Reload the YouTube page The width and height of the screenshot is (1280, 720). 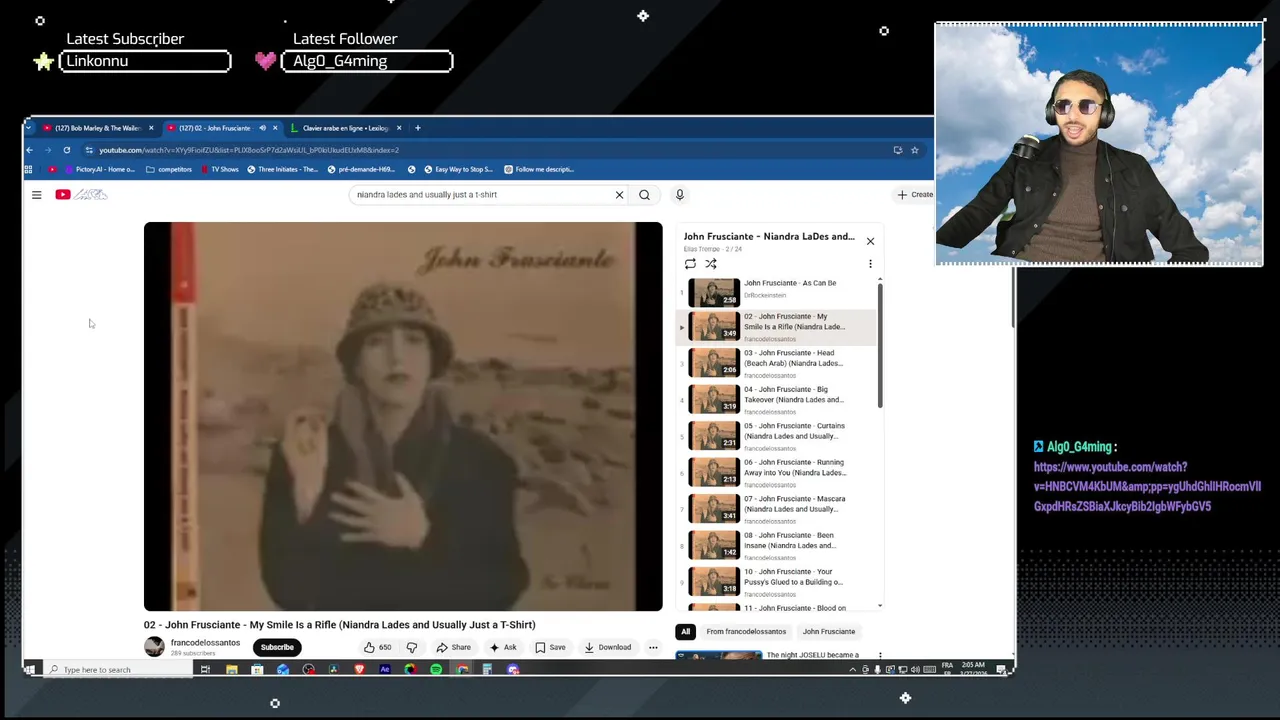(x=67, y=150)
